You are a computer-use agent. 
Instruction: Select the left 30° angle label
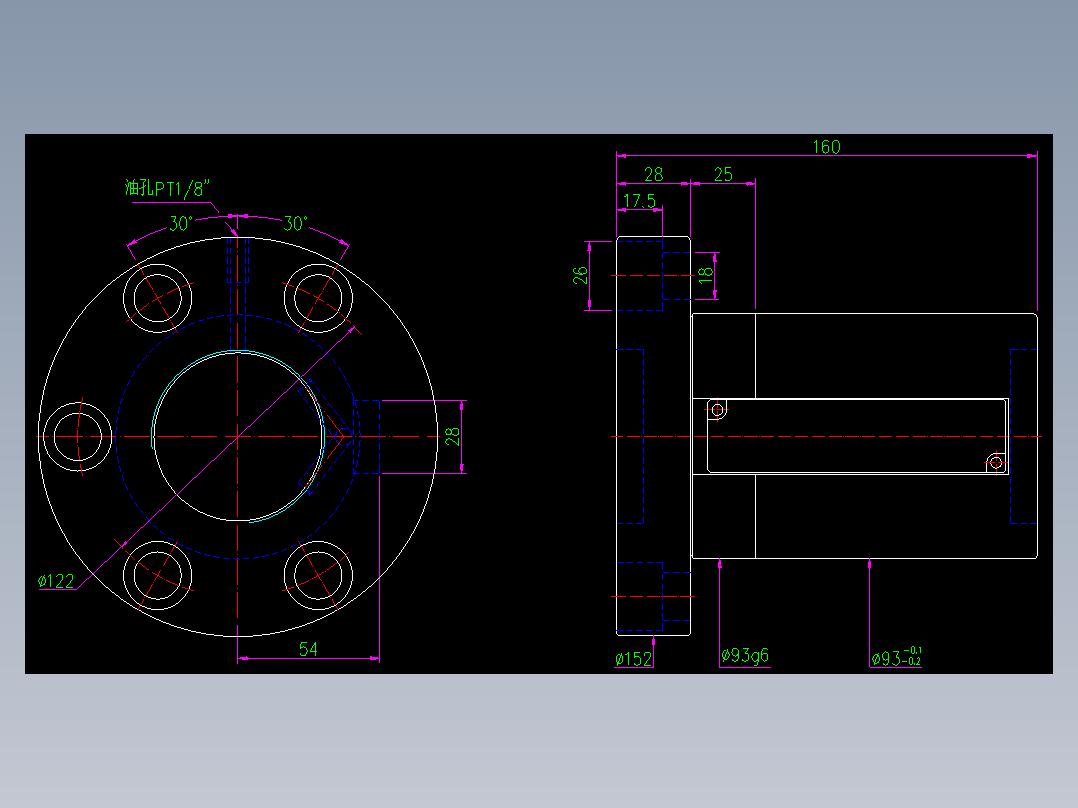click(181, 223)
